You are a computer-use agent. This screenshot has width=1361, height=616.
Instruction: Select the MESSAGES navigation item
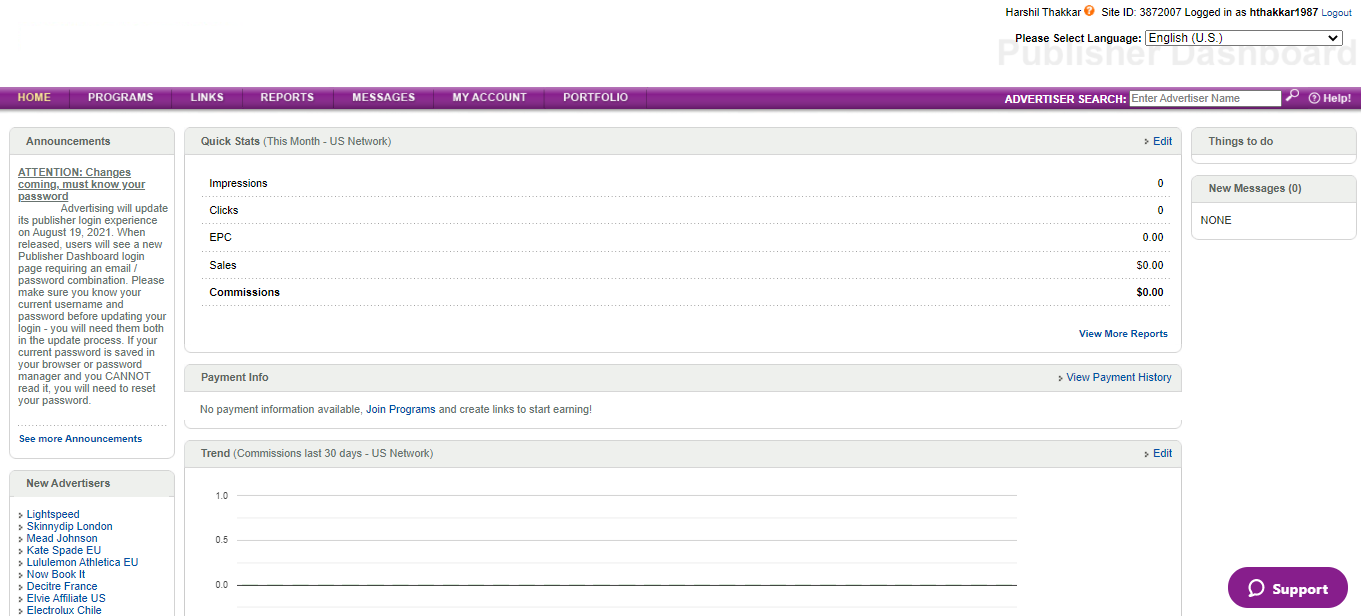(383, 97)
